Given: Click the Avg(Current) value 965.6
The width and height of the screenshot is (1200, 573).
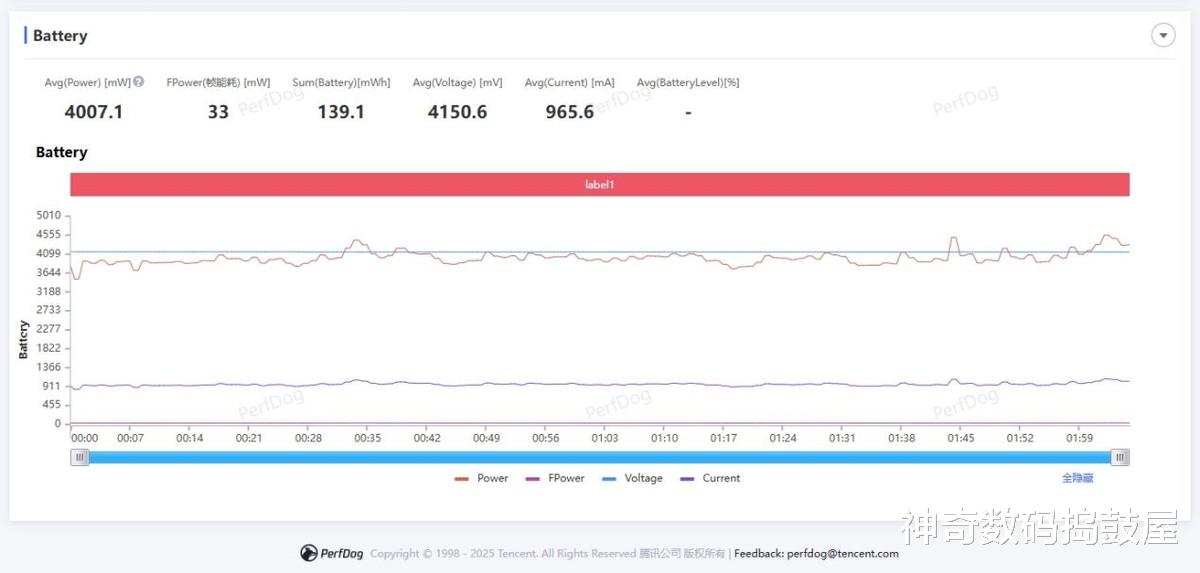Looking at the screenshot, I should (x=570, y=112).
